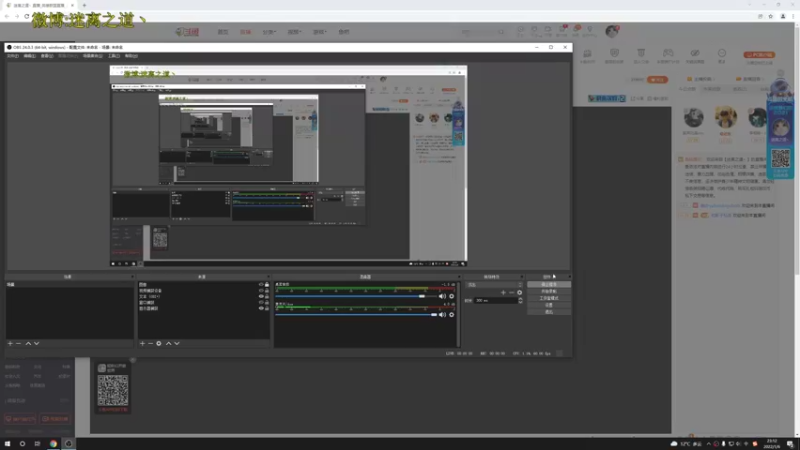Image resolution: width=800 pixels, height=450 pixels.
Task: Open the 文件(F) menu in OBS
Action: (x=13, y=56)
